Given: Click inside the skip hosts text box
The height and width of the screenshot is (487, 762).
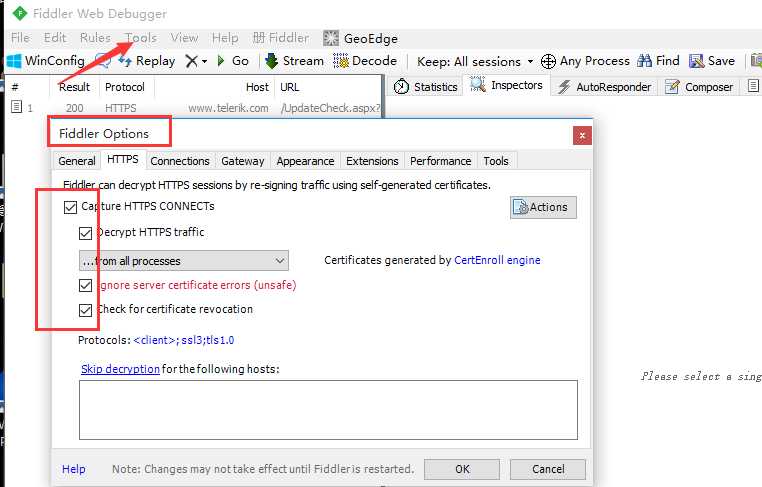Looking at the screenshot, I should pos(329,410).
